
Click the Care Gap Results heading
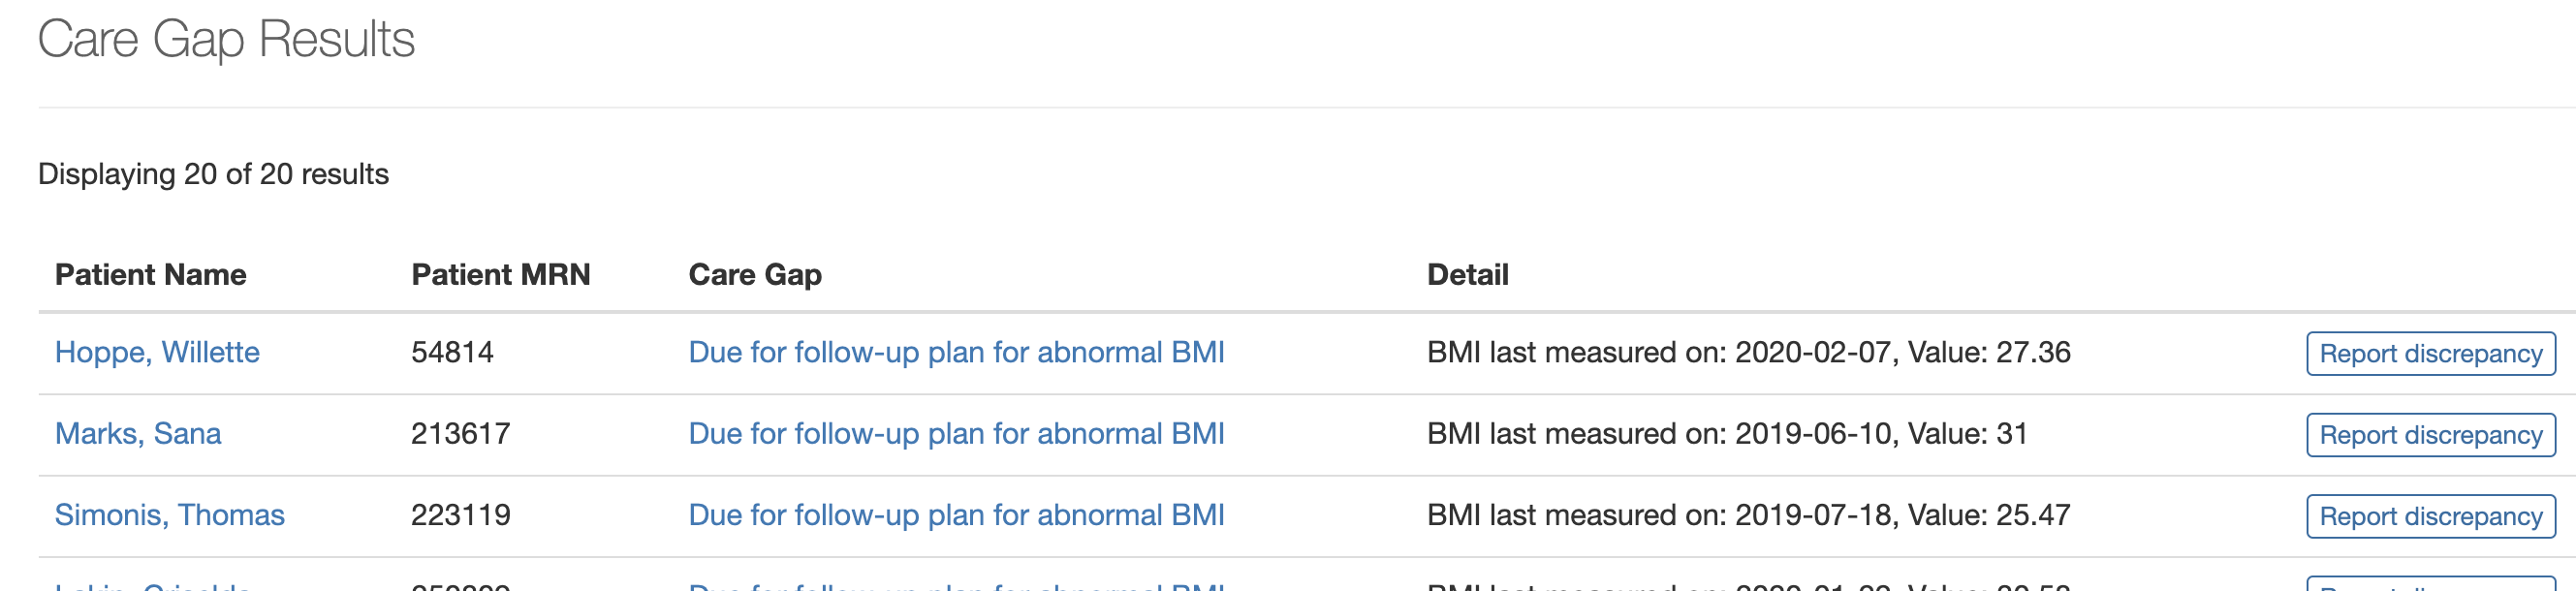point(226,40)
